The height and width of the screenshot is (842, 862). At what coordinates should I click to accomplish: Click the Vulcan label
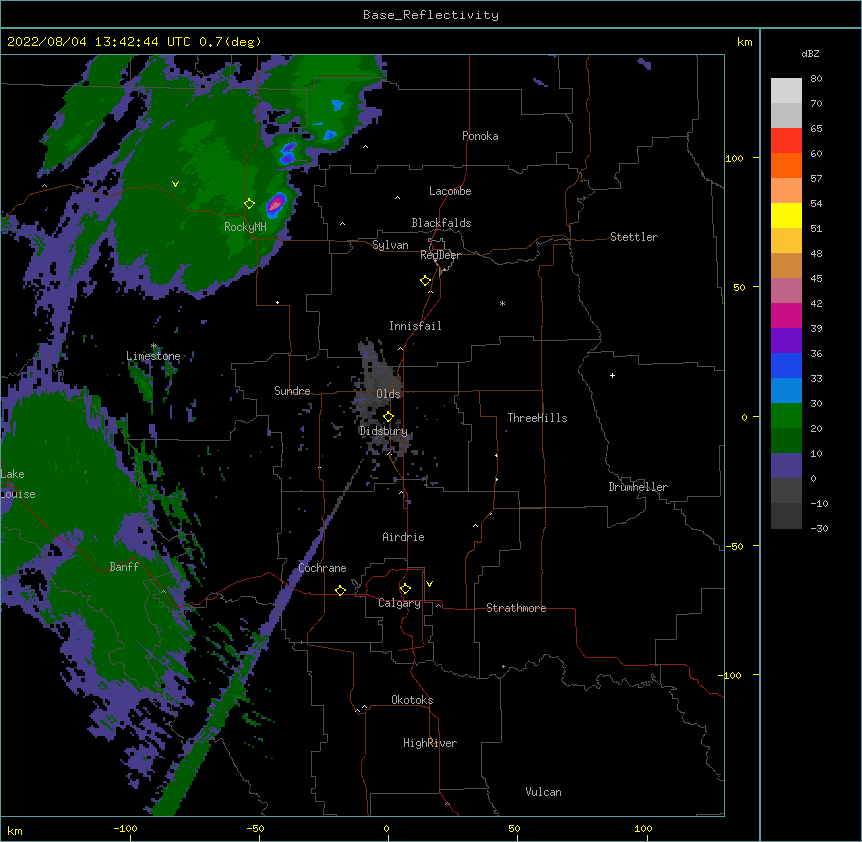coord(543,792)
